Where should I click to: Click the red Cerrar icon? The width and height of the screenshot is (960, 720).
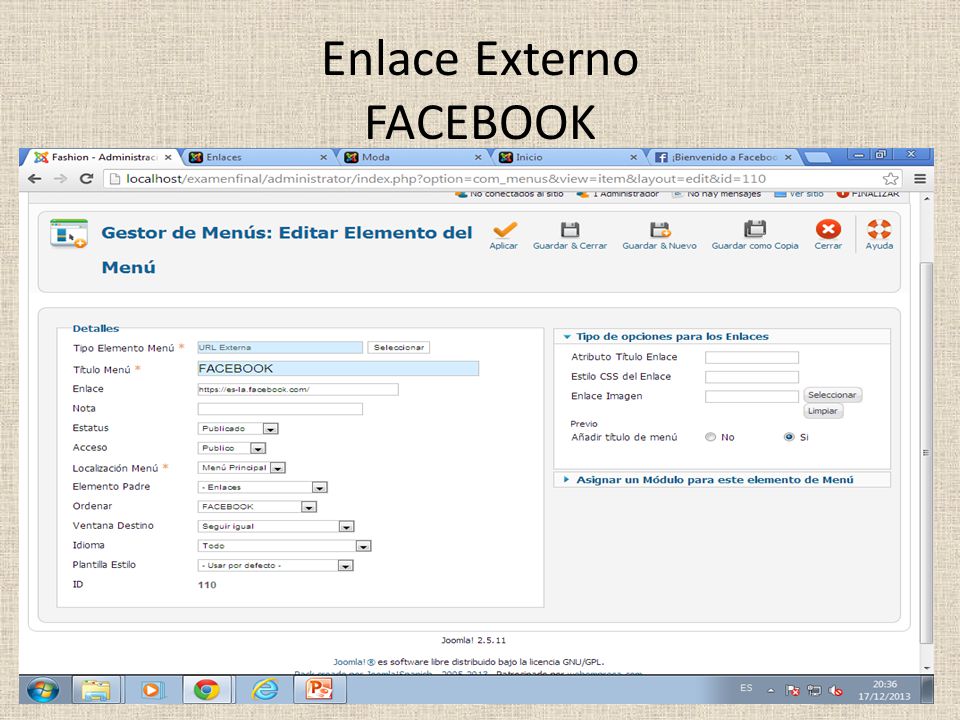828,229
